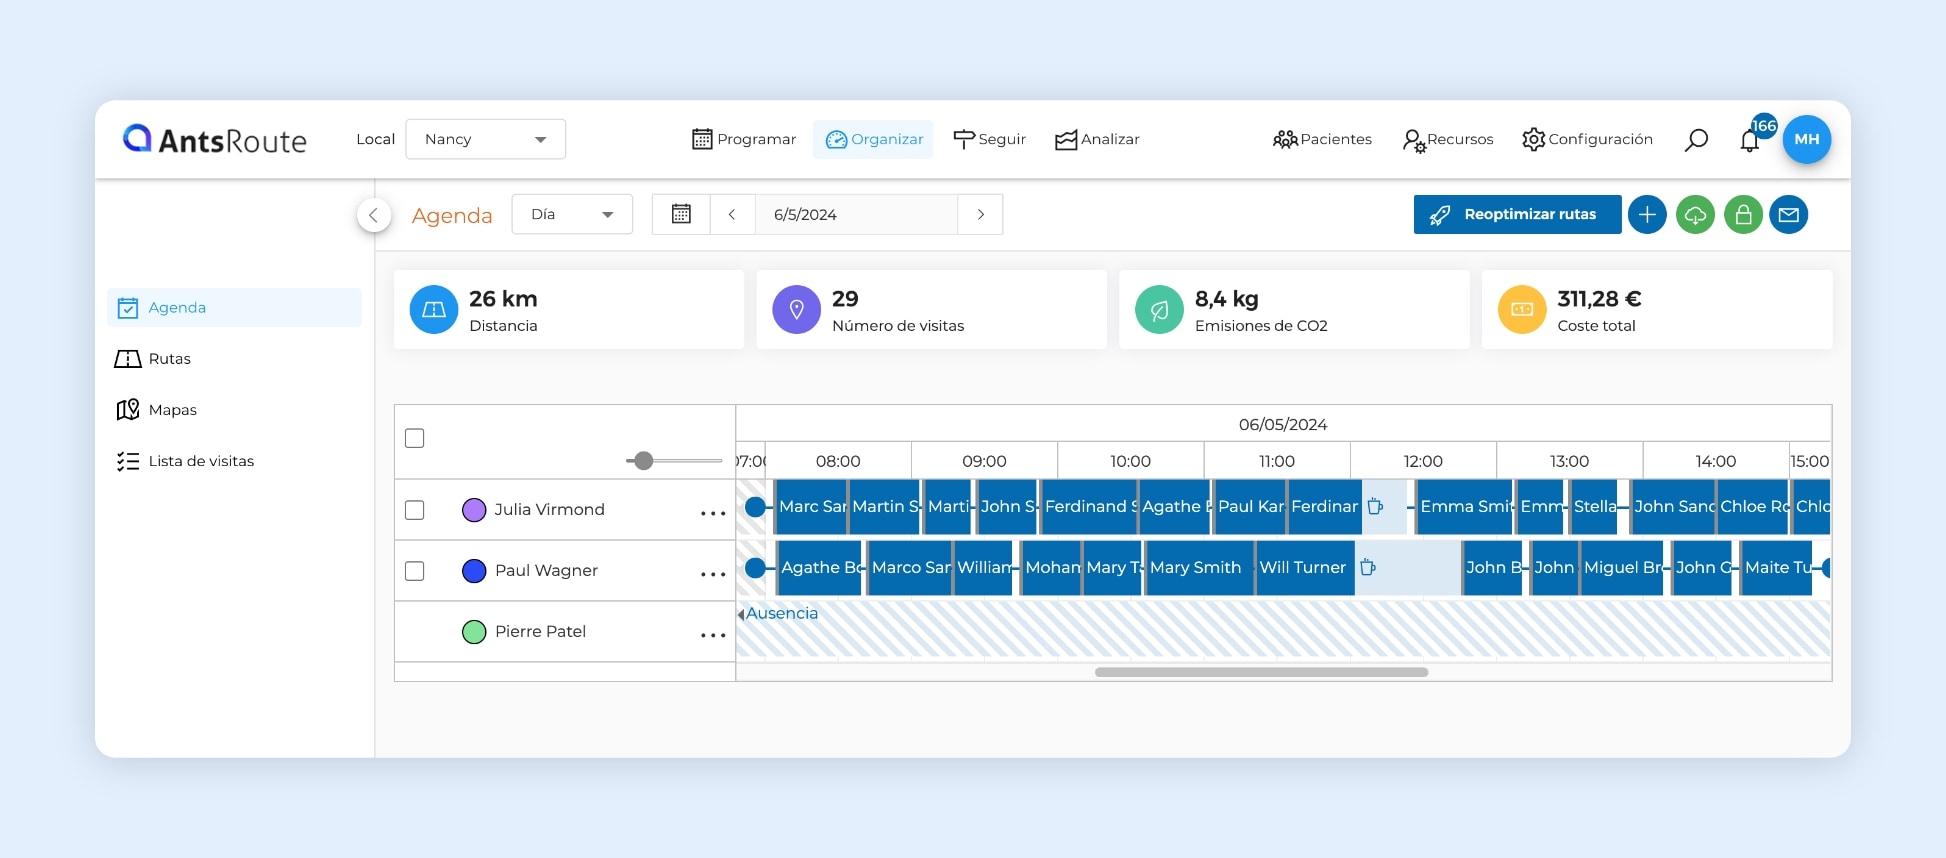Open the Nancy local dropdown
1946x858 pixels.
tap(485, 139)
